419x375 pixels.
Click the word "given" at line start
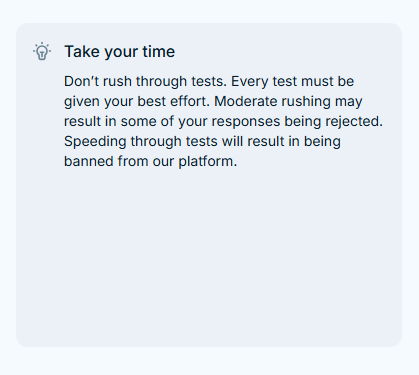click(82, 102)
